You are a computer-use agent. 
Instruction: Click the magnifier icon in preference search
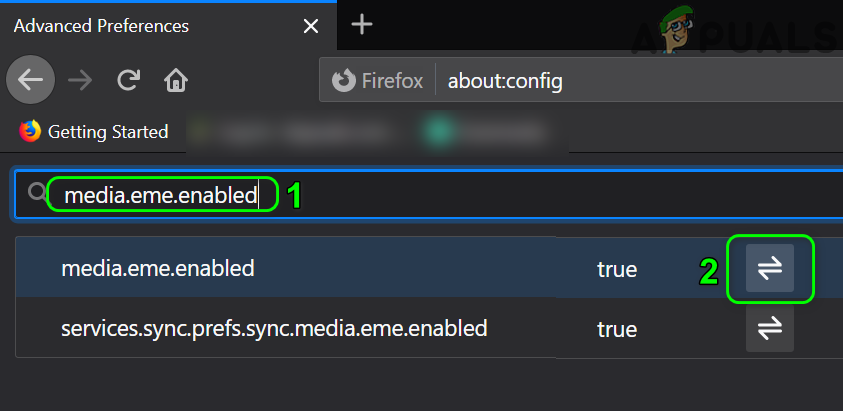click(38, 193)
